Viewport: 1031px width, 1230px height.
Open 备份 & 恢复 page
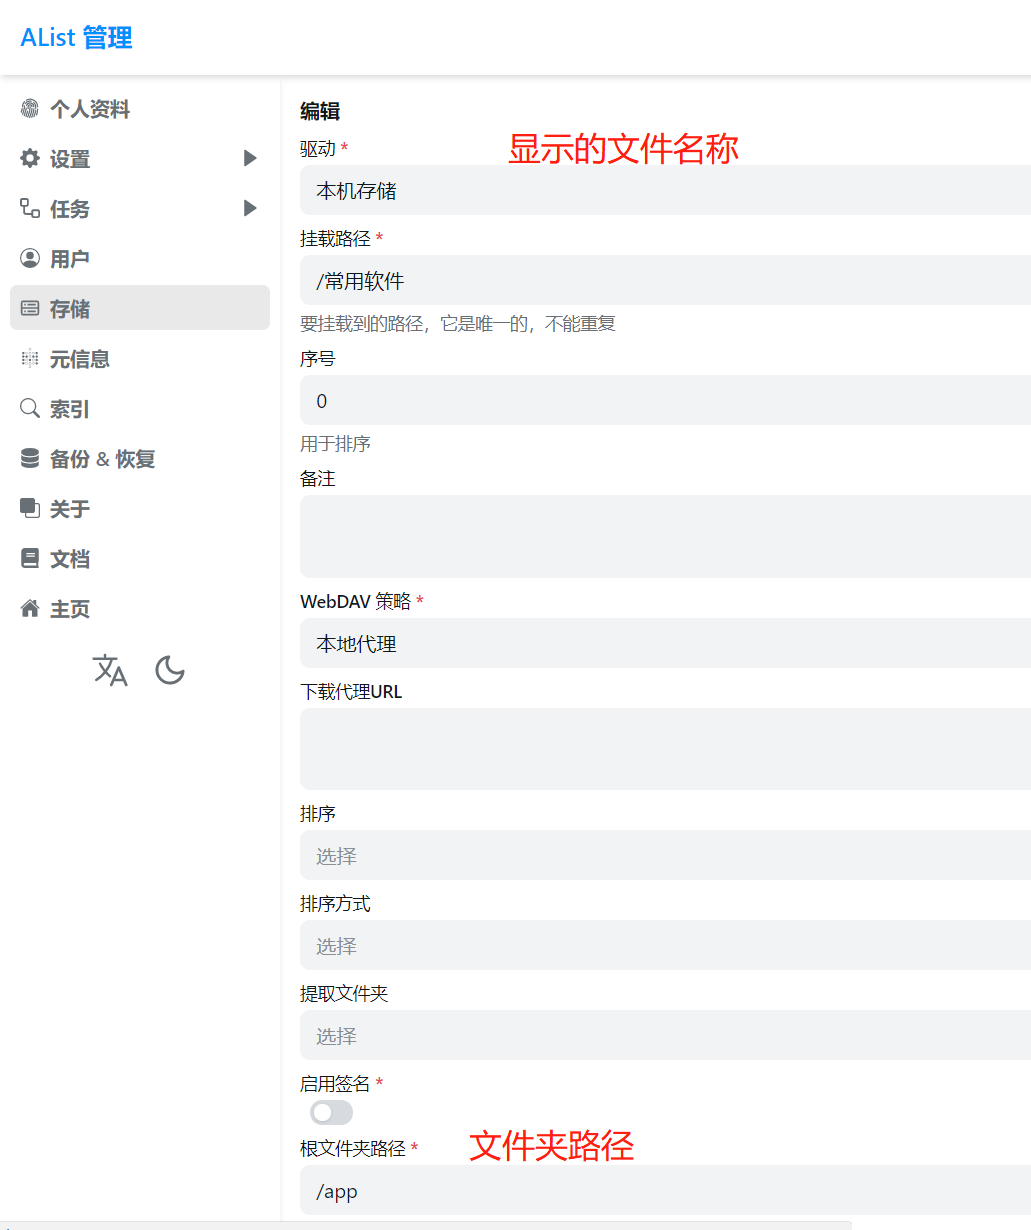pos(140,458)
